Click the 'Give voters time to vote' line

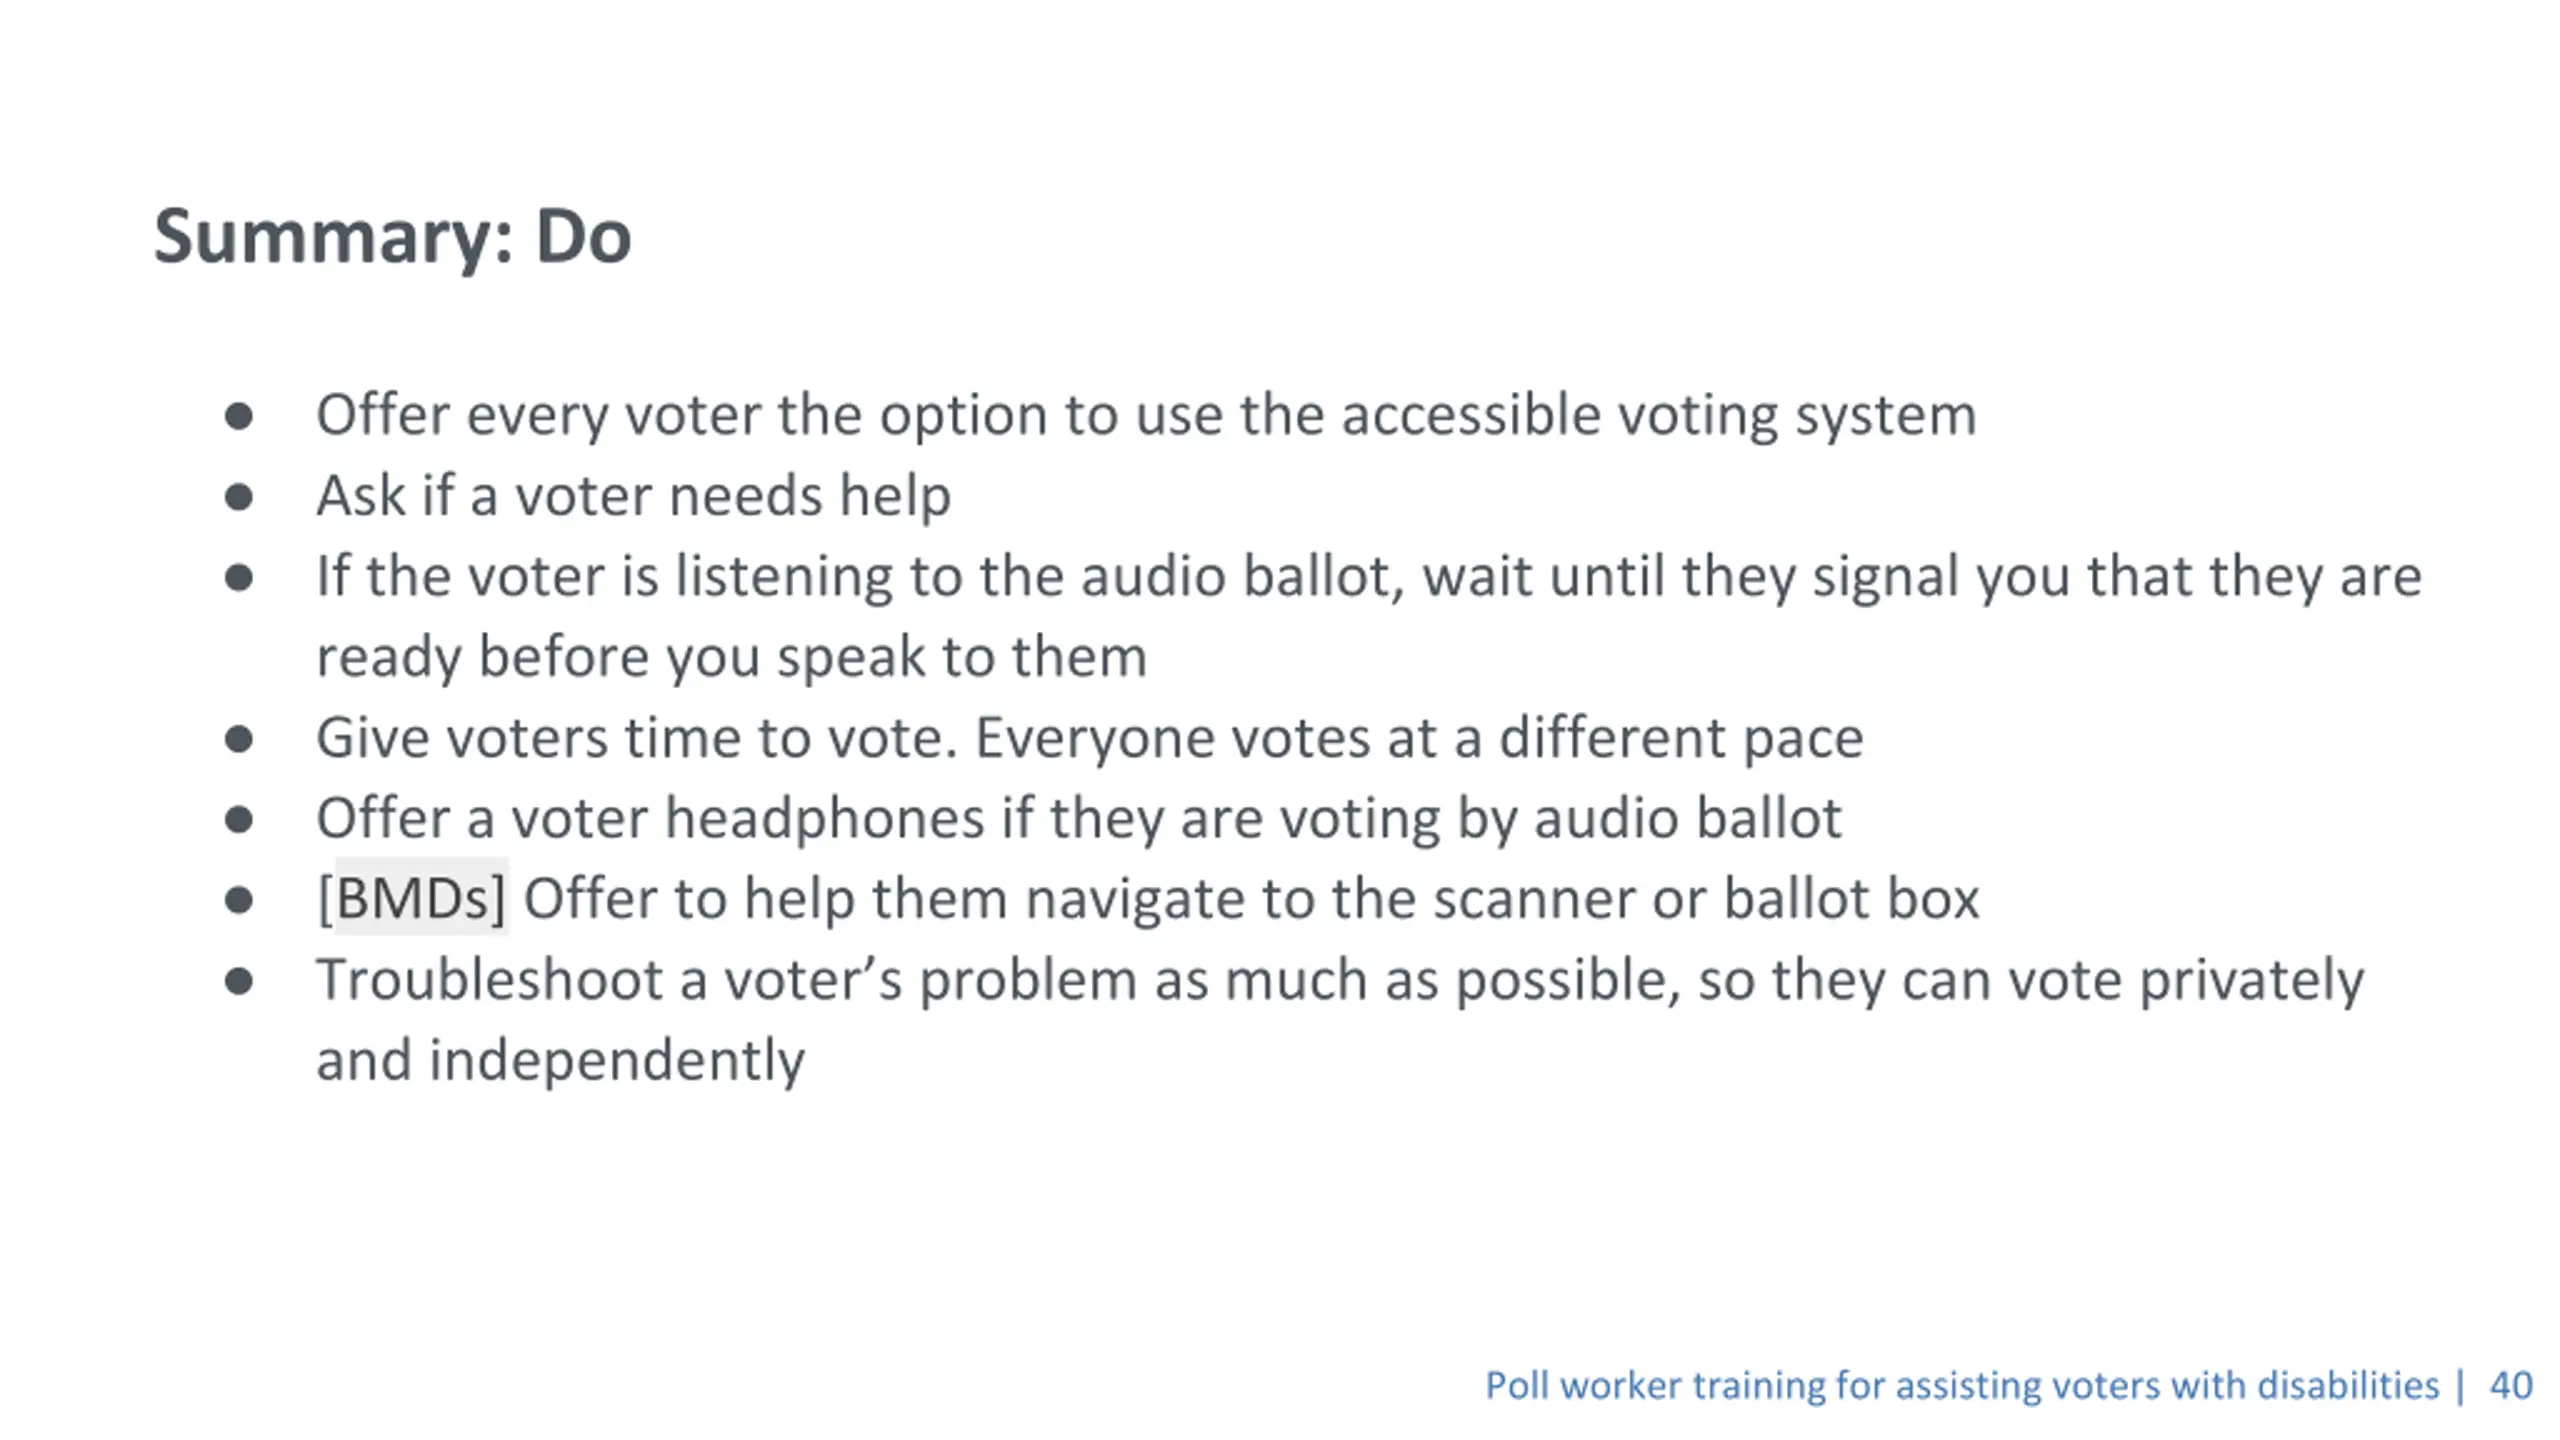pyautogui.click(x=1090, y=738)
